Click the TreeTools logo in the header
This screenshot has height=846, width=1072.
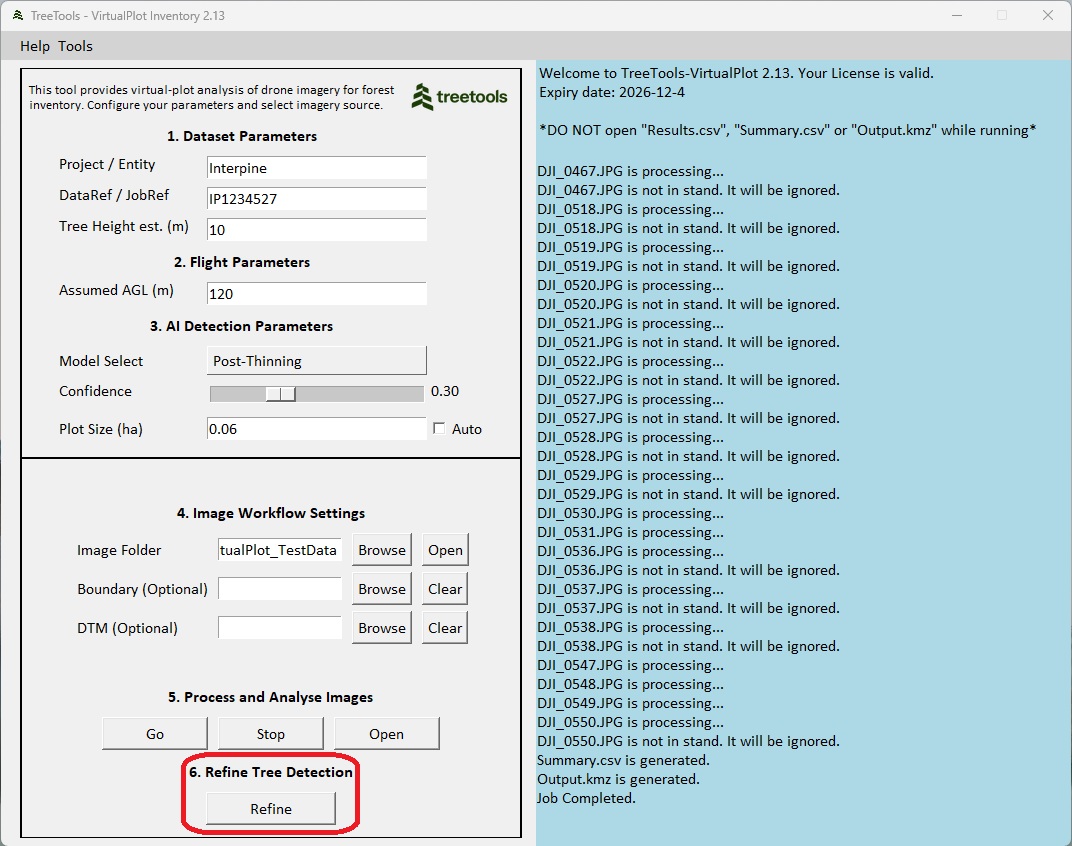[460, 97]
